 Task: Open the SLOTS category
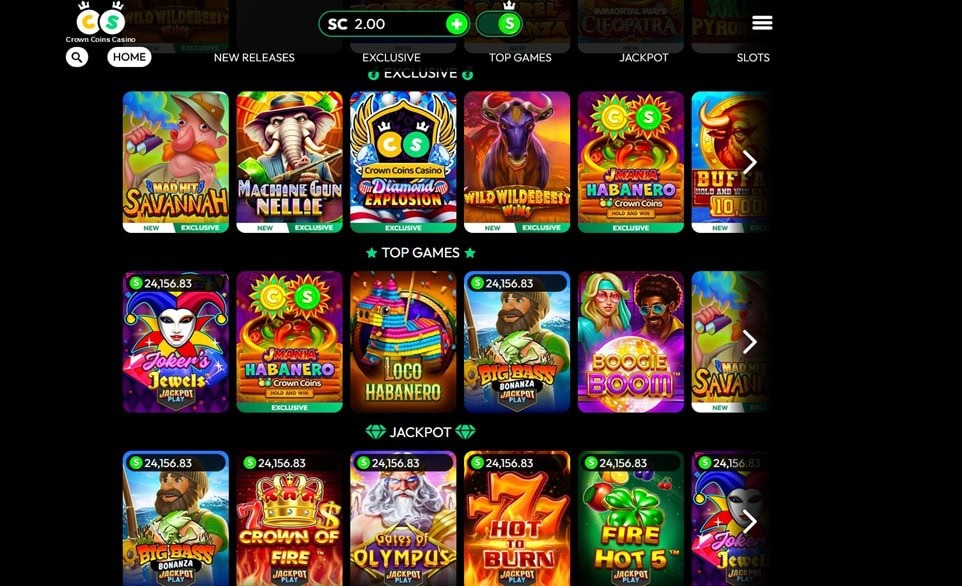click(753, 58)
